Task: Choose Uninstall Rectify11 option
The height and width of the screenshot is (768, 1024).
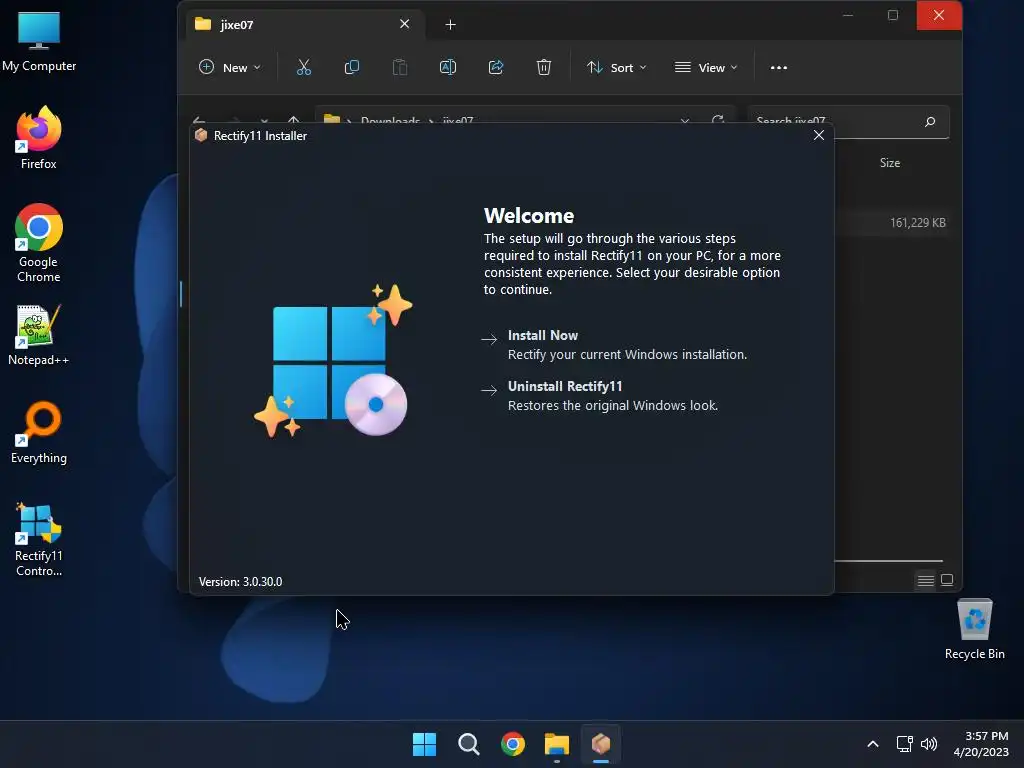Action: 600,396
